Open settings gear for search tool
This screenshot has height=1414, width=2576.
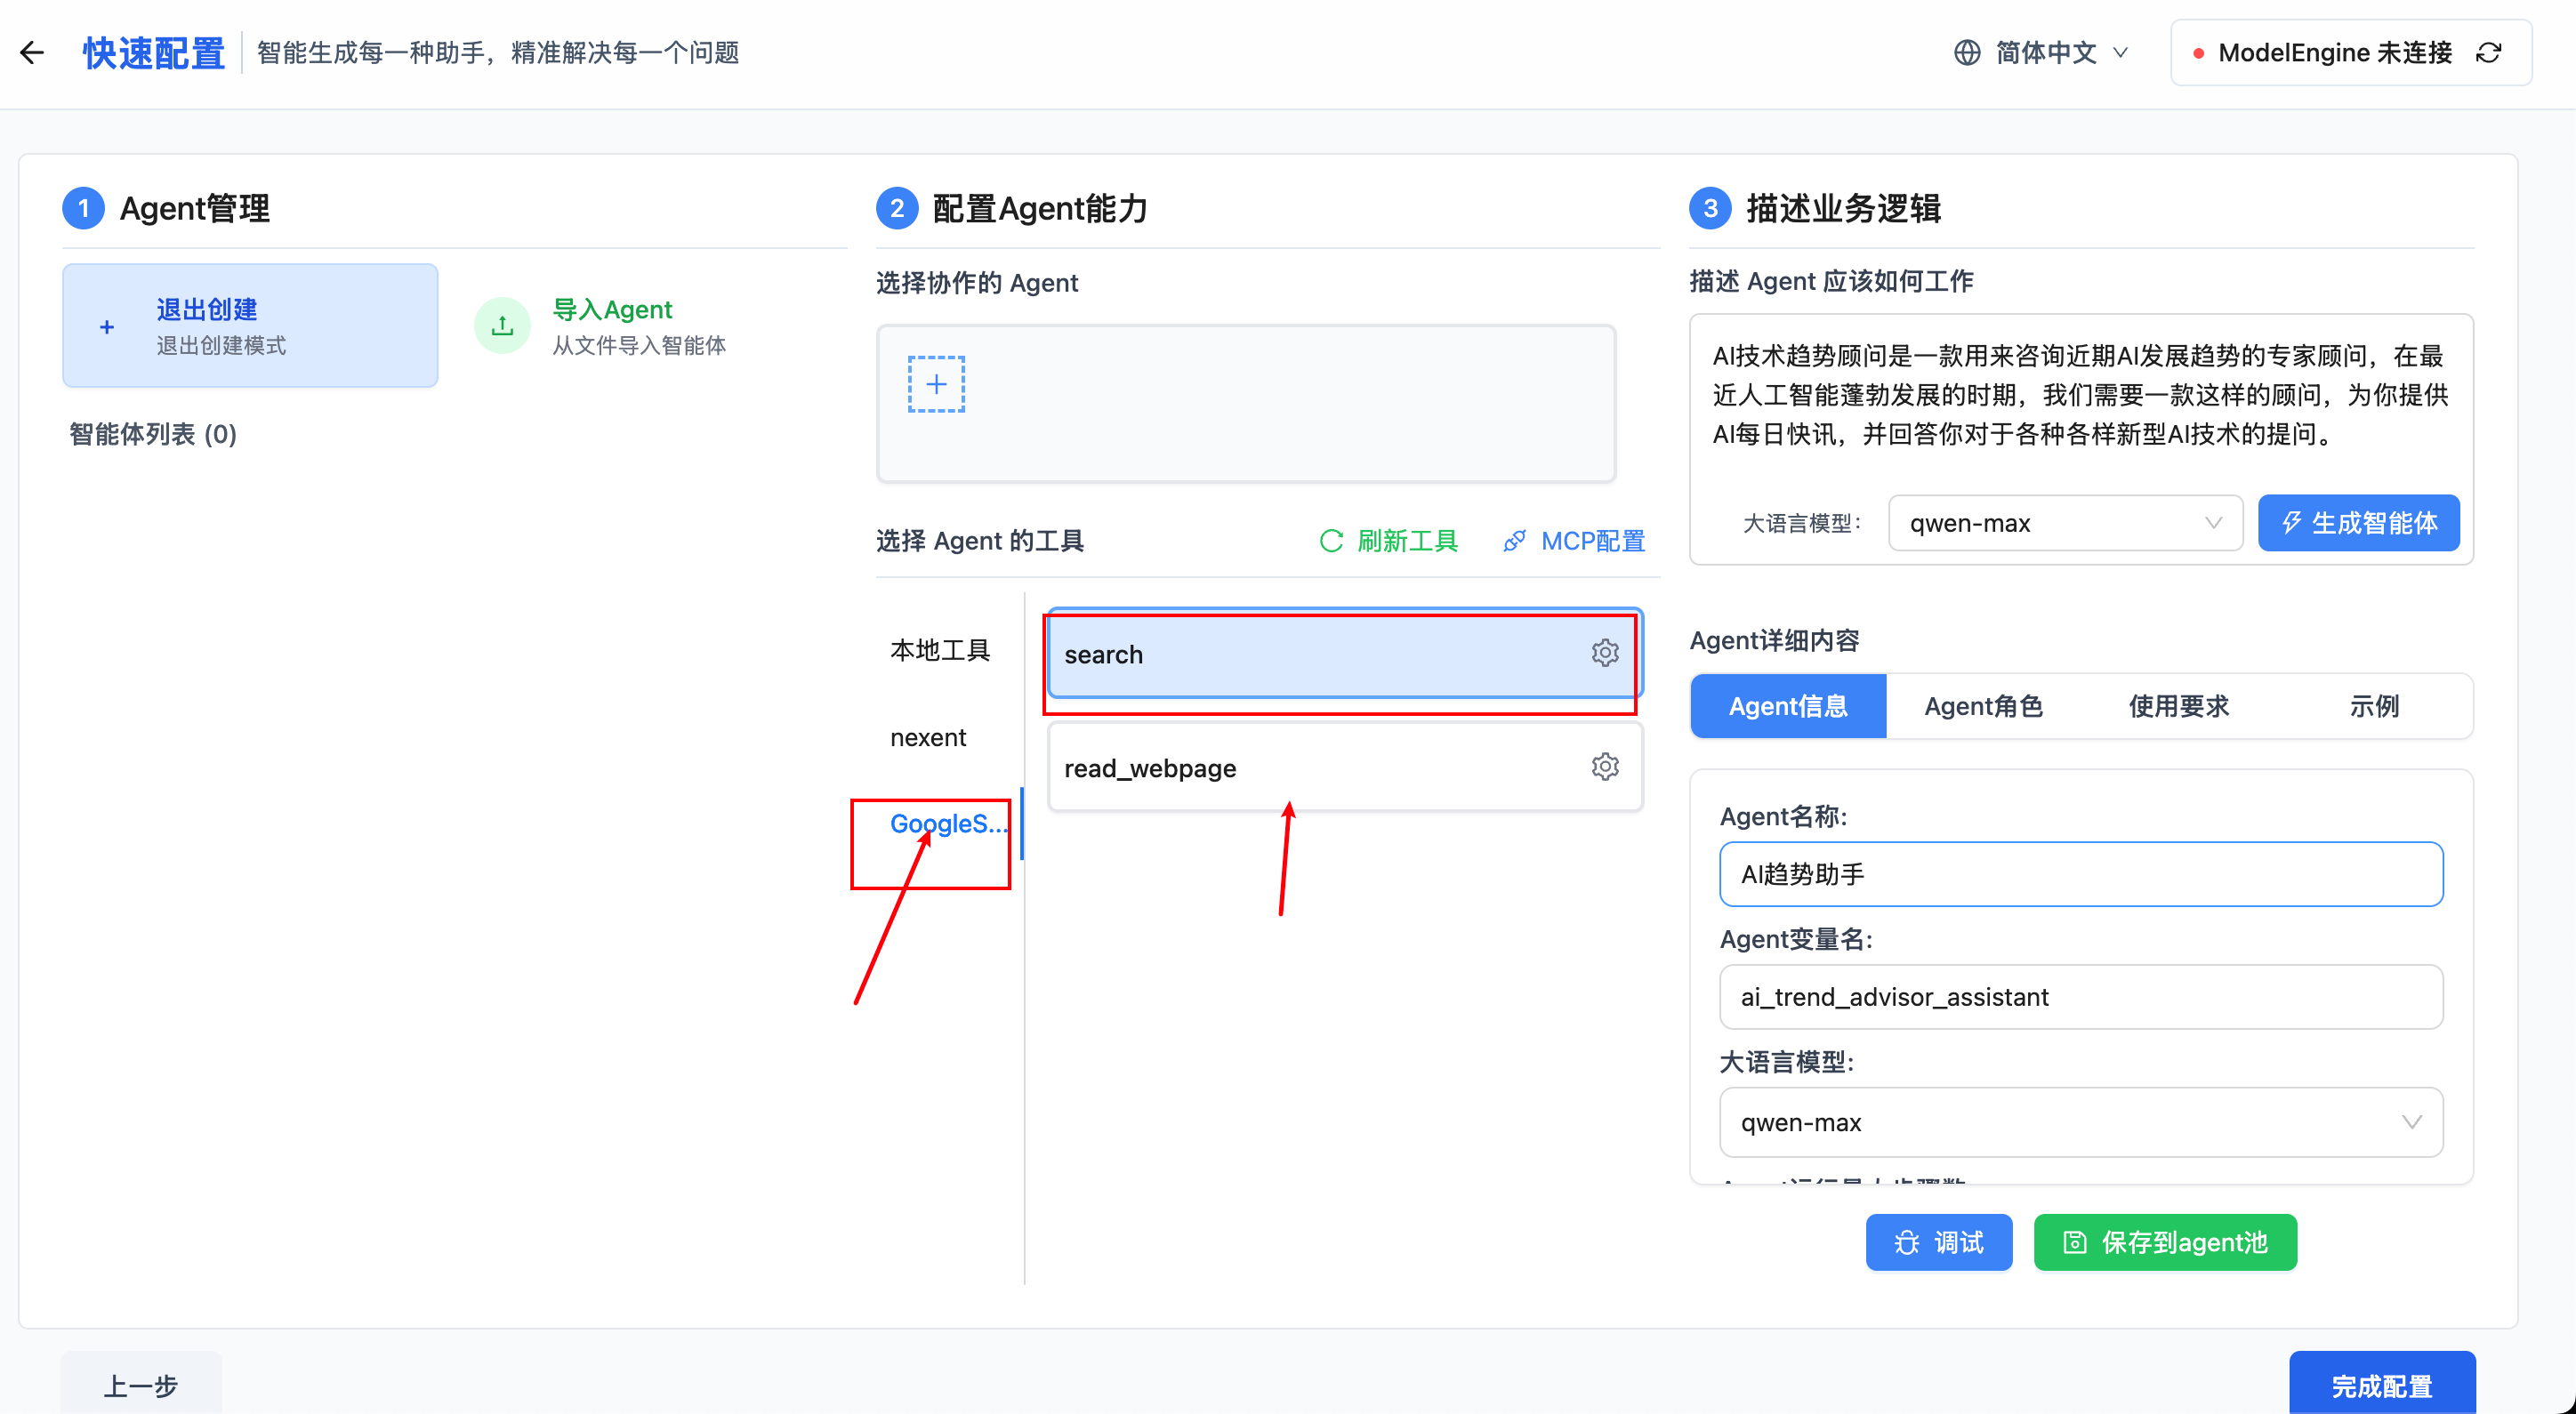coord(1604,653)
